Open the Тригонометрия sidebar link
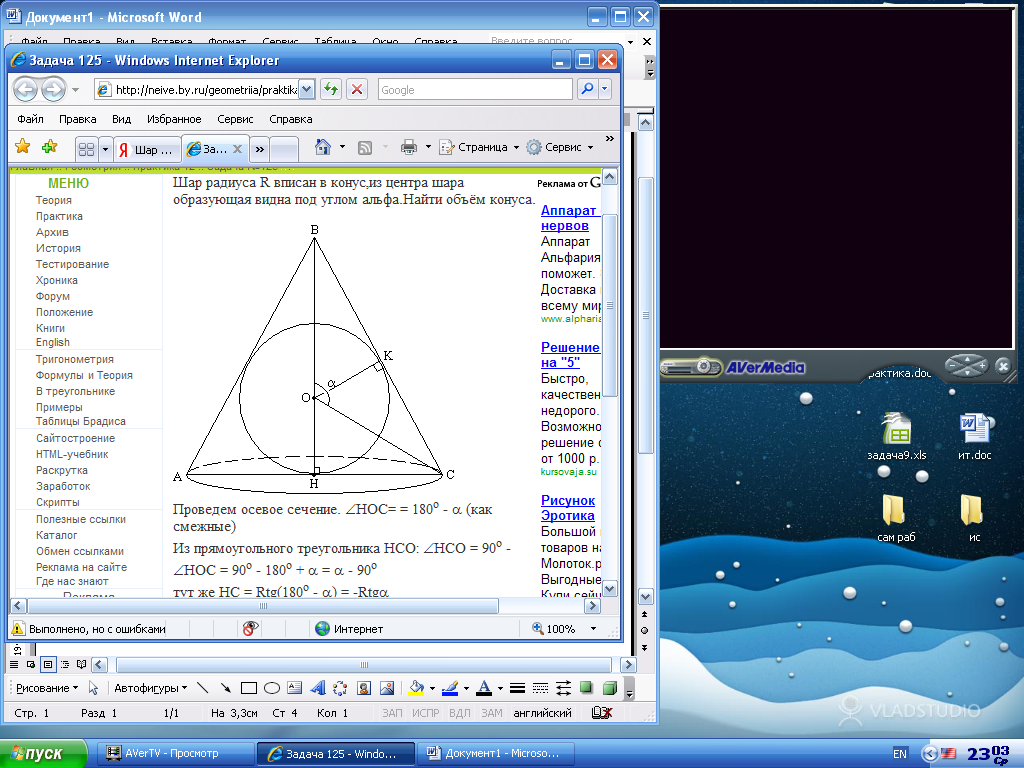The height and width of the screenshot is (768, 1024). (75, 359)
